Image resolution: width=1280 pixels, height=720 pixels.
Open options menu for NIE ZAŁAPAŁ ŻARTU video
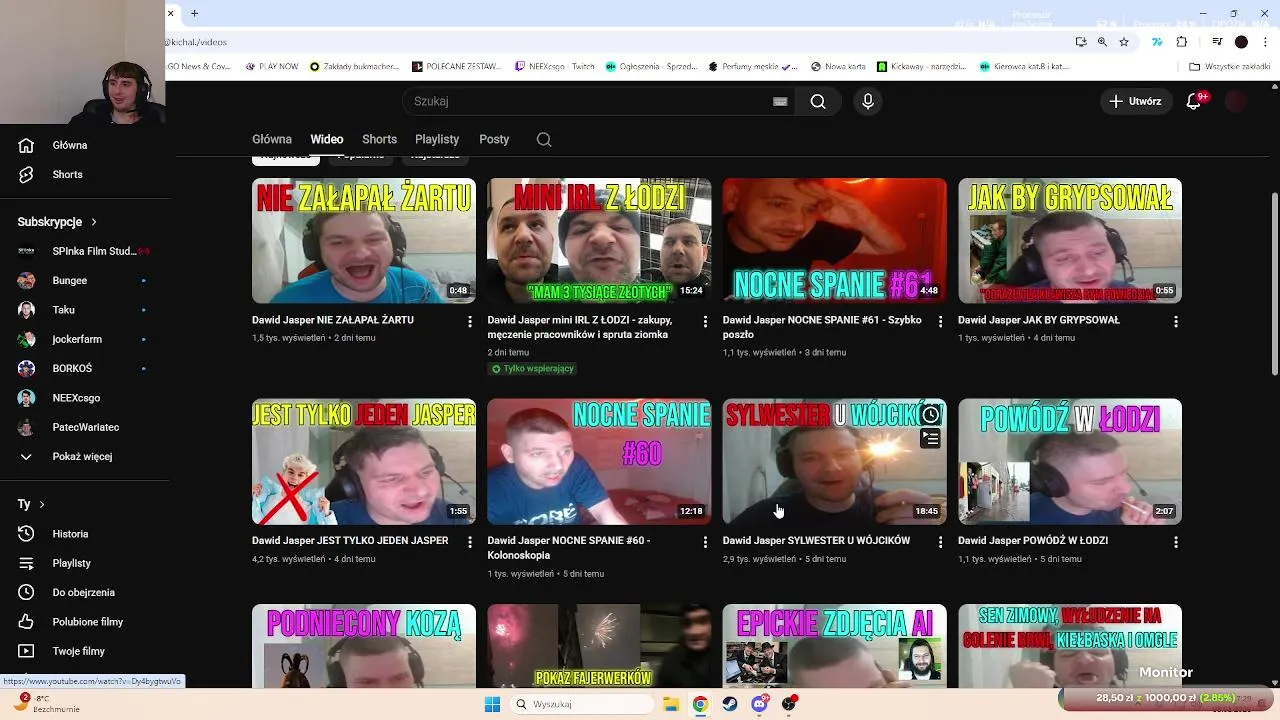[470, 321]
